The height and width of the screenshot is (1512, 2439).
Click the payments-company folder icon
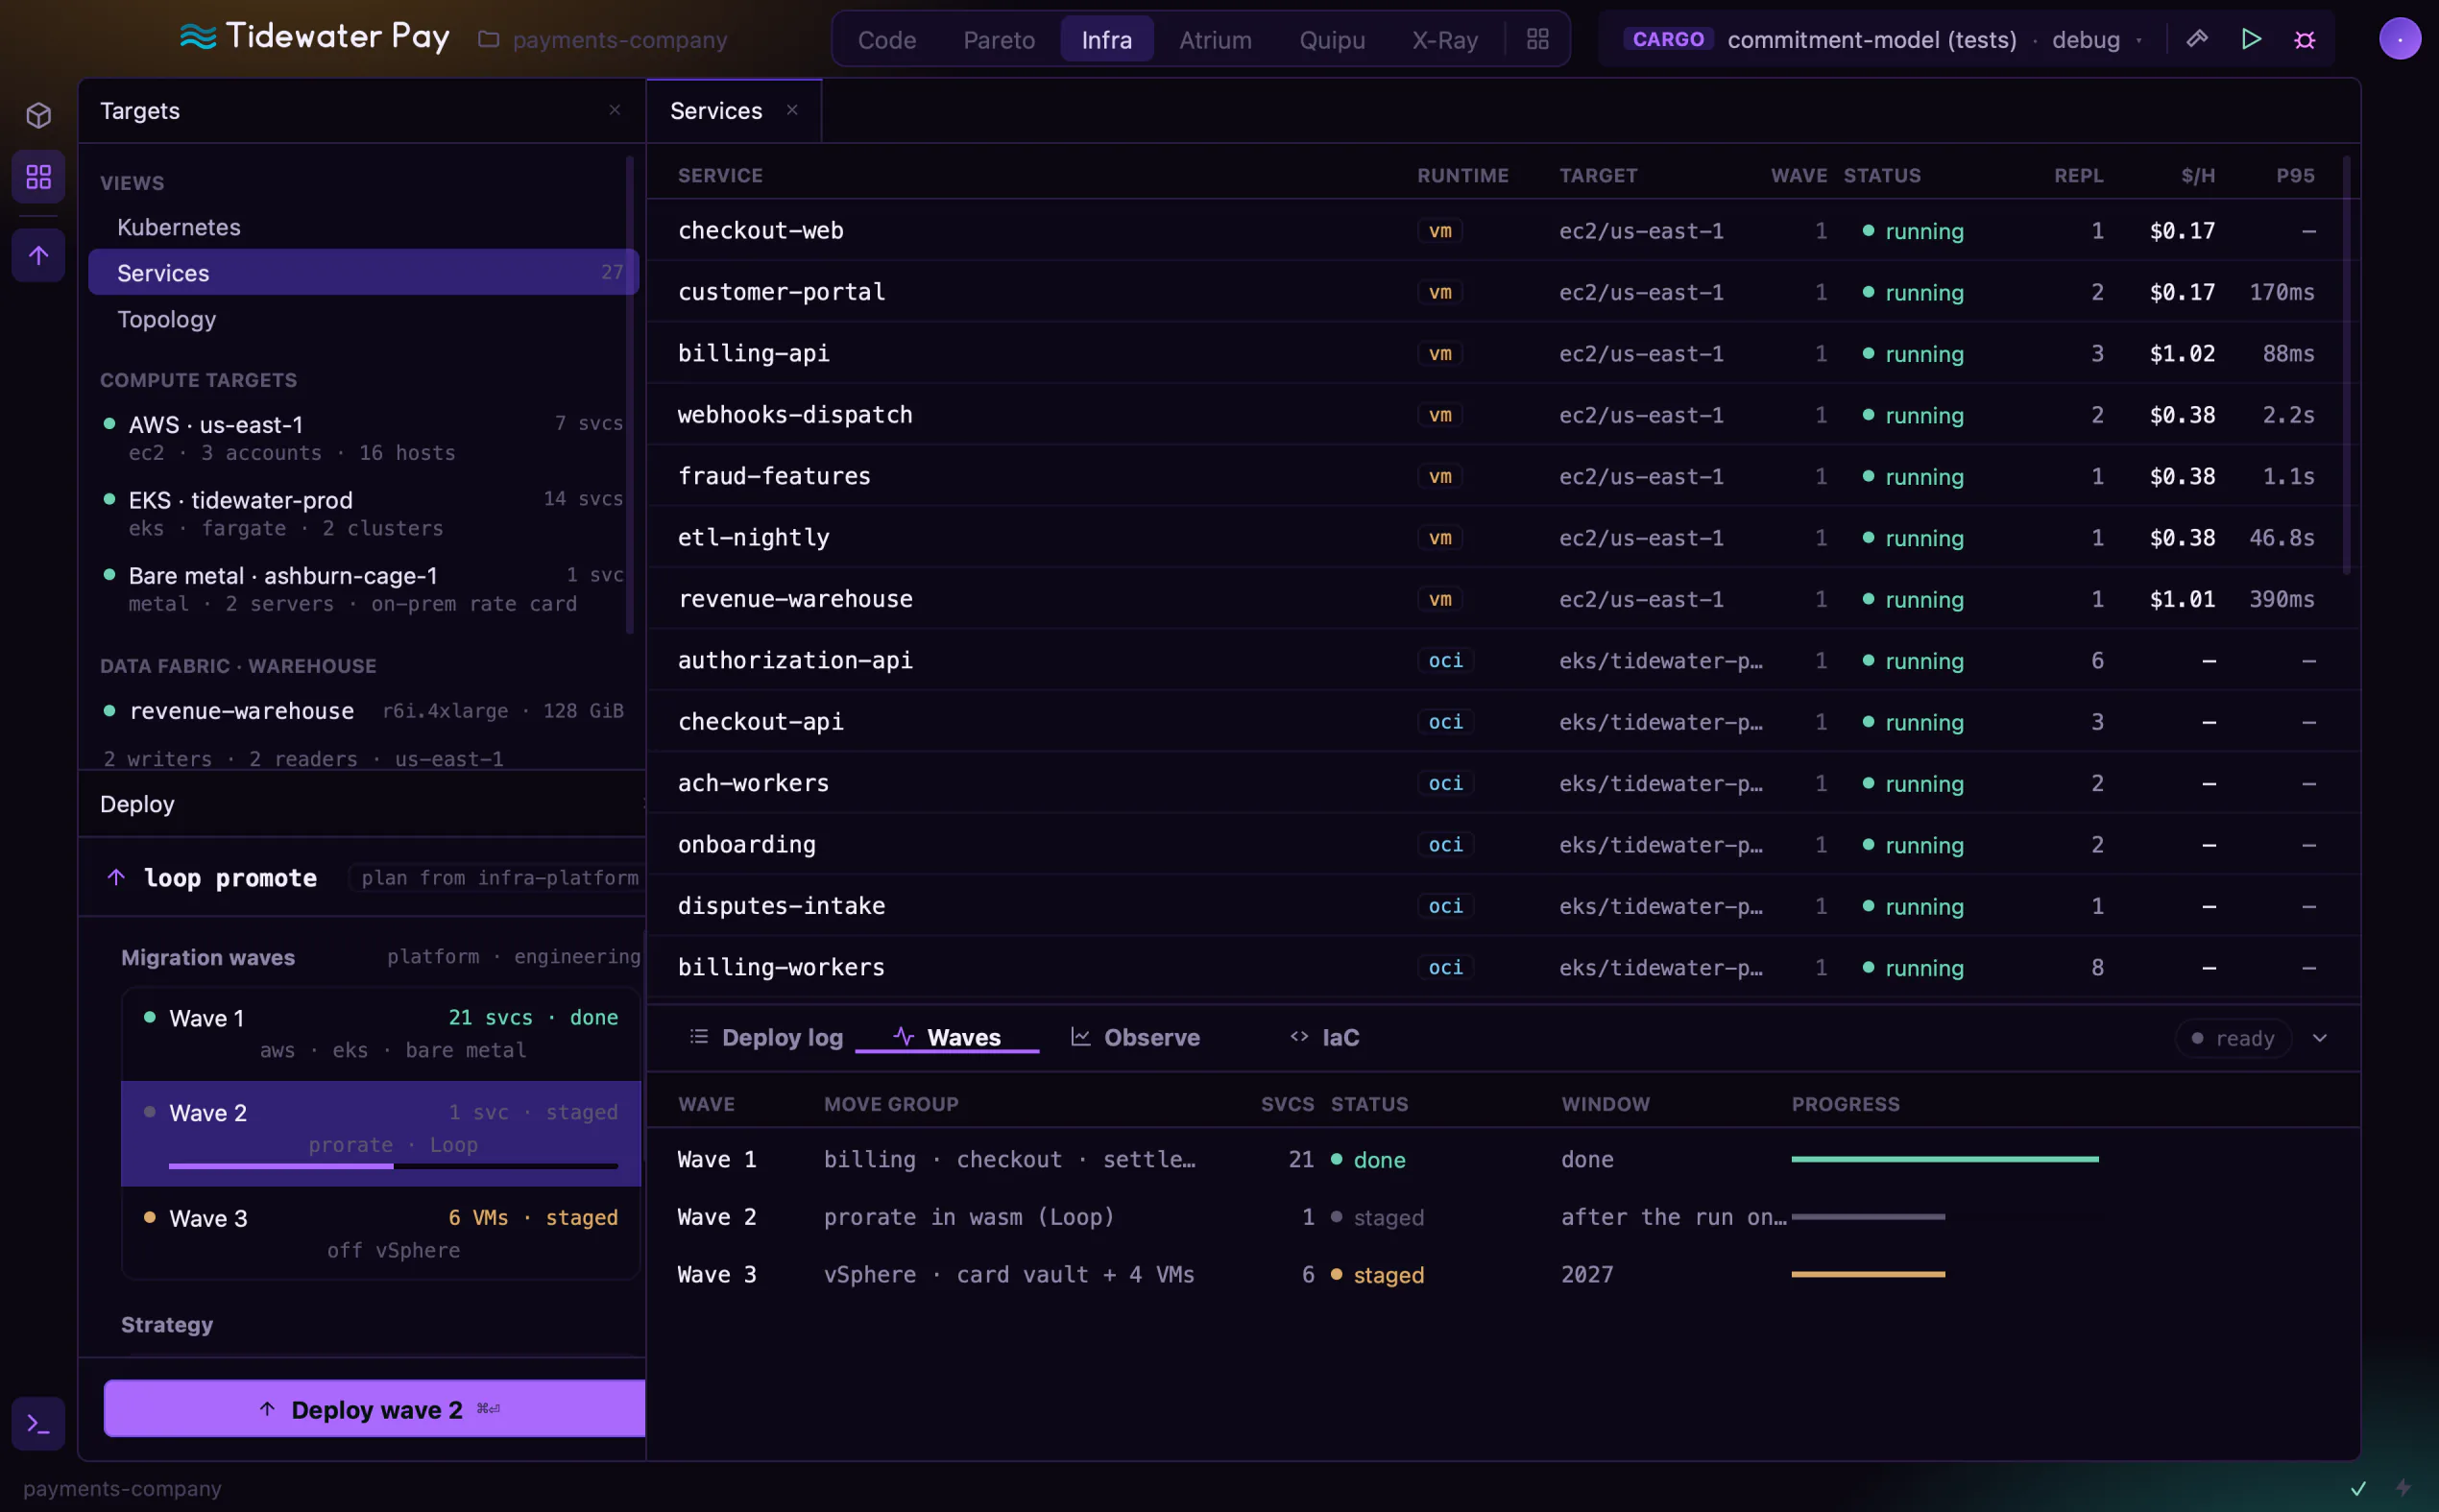click(x=488, y=39)
